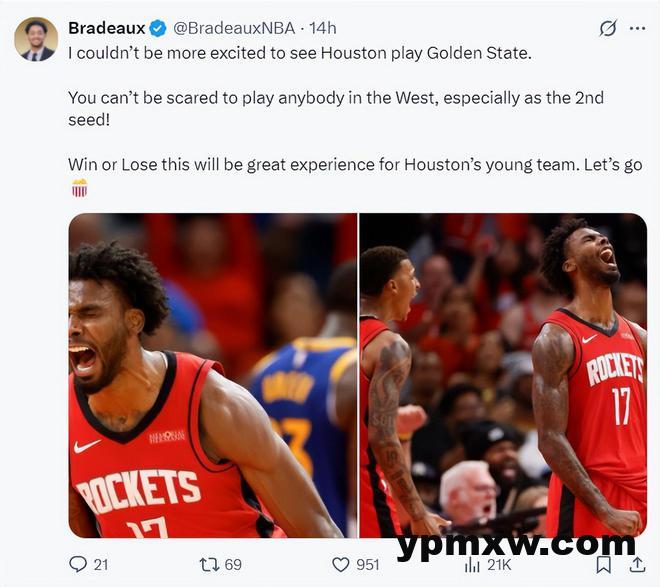Open Bradeaux profile avatar
Viewport: 660px width, 587px height.
(x=36, y=39)
